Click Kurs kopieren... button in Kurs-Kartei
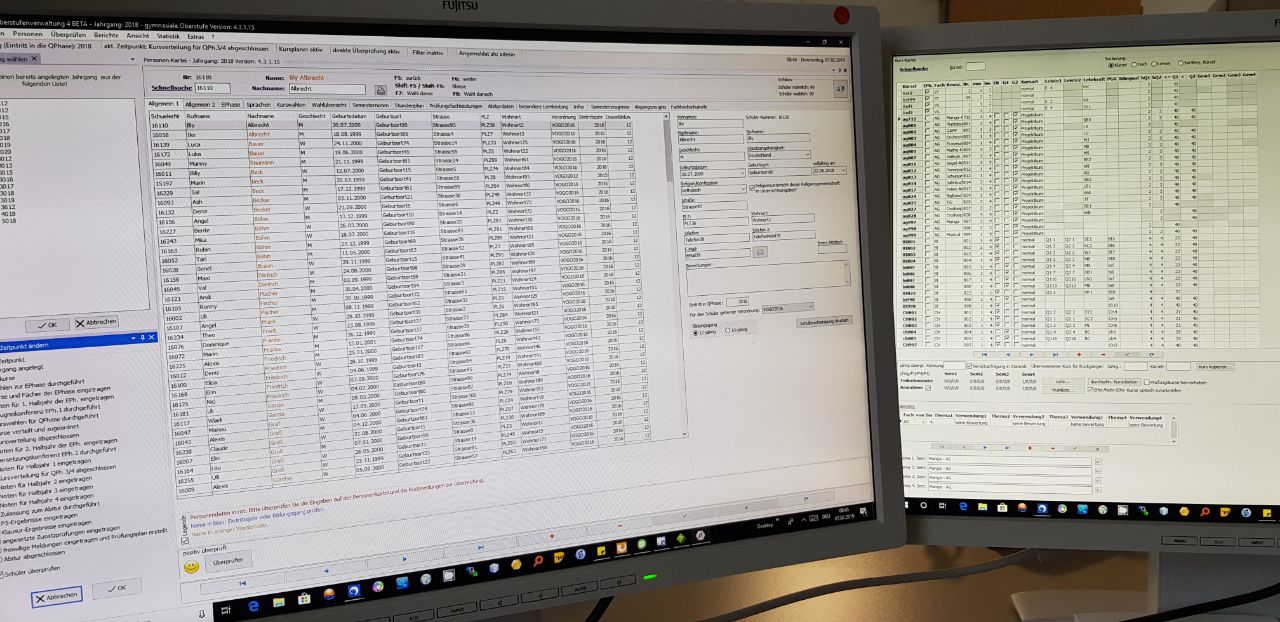The image size is (1280, 622). tap(1215, 367)
